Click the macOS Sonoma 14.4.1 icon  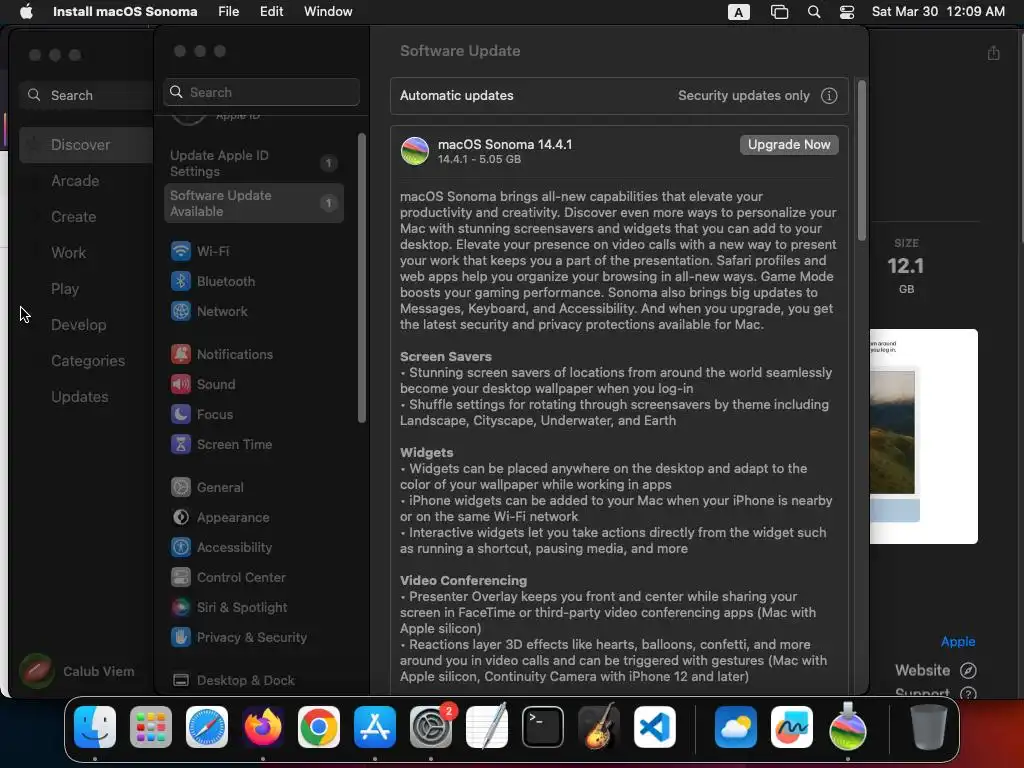click(x=415, y=151)
